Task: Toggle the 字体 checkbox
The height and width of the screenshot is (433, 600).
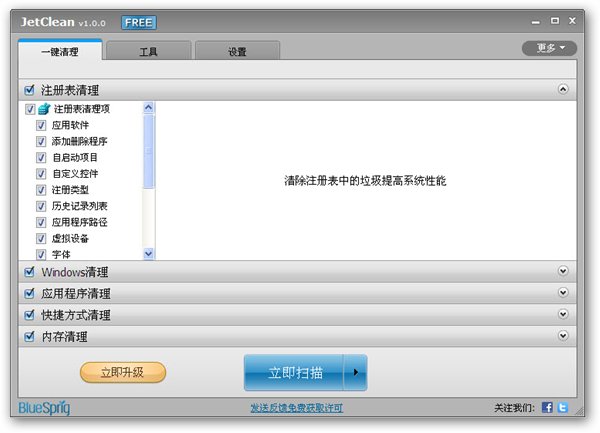Action: (41, 254)
